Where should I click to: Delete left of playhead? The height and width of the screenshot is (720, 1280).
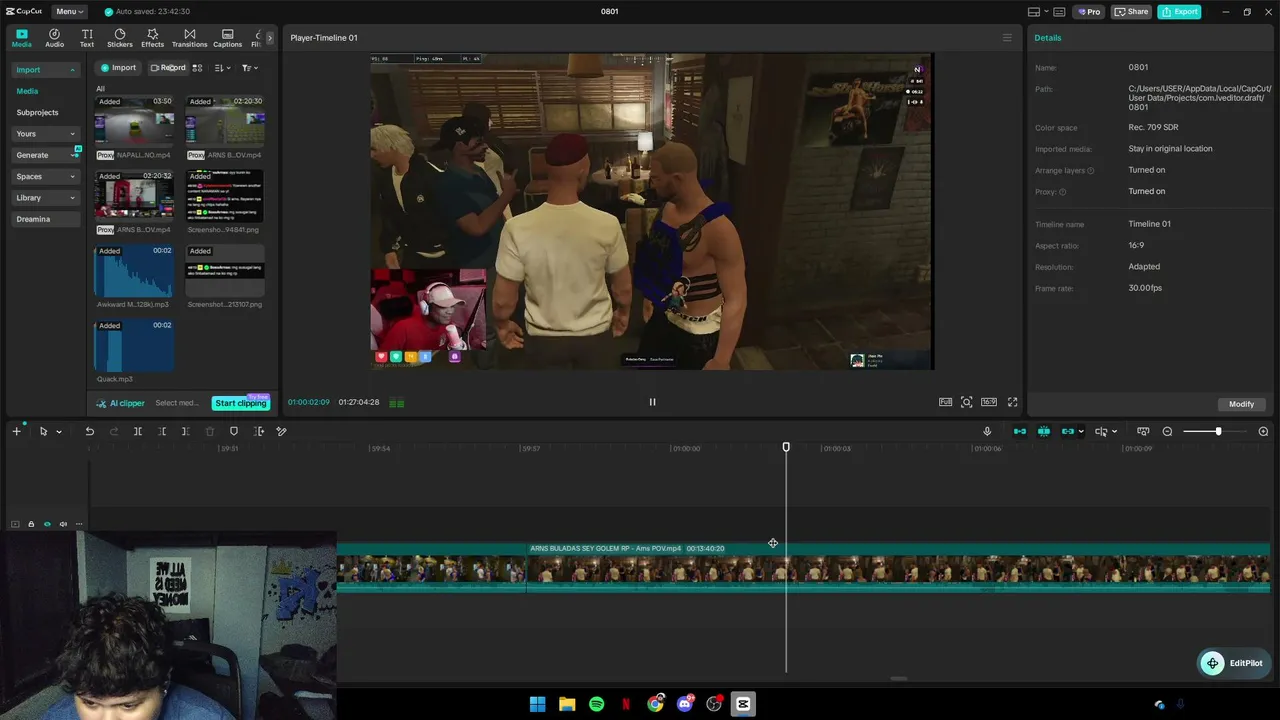point(162,431)
